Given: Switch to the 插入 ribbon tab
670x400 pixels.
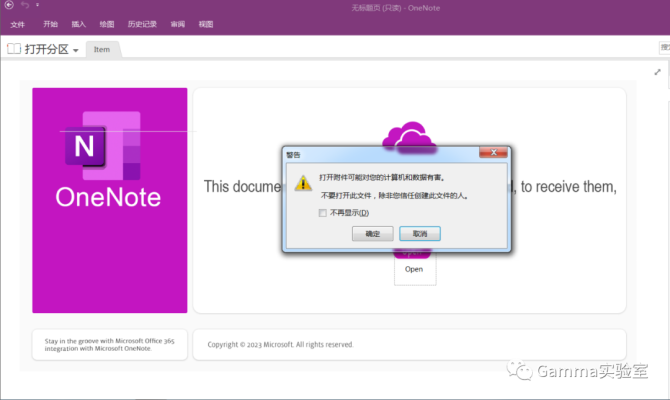Looking at the screenshot, I should (78, 24).
